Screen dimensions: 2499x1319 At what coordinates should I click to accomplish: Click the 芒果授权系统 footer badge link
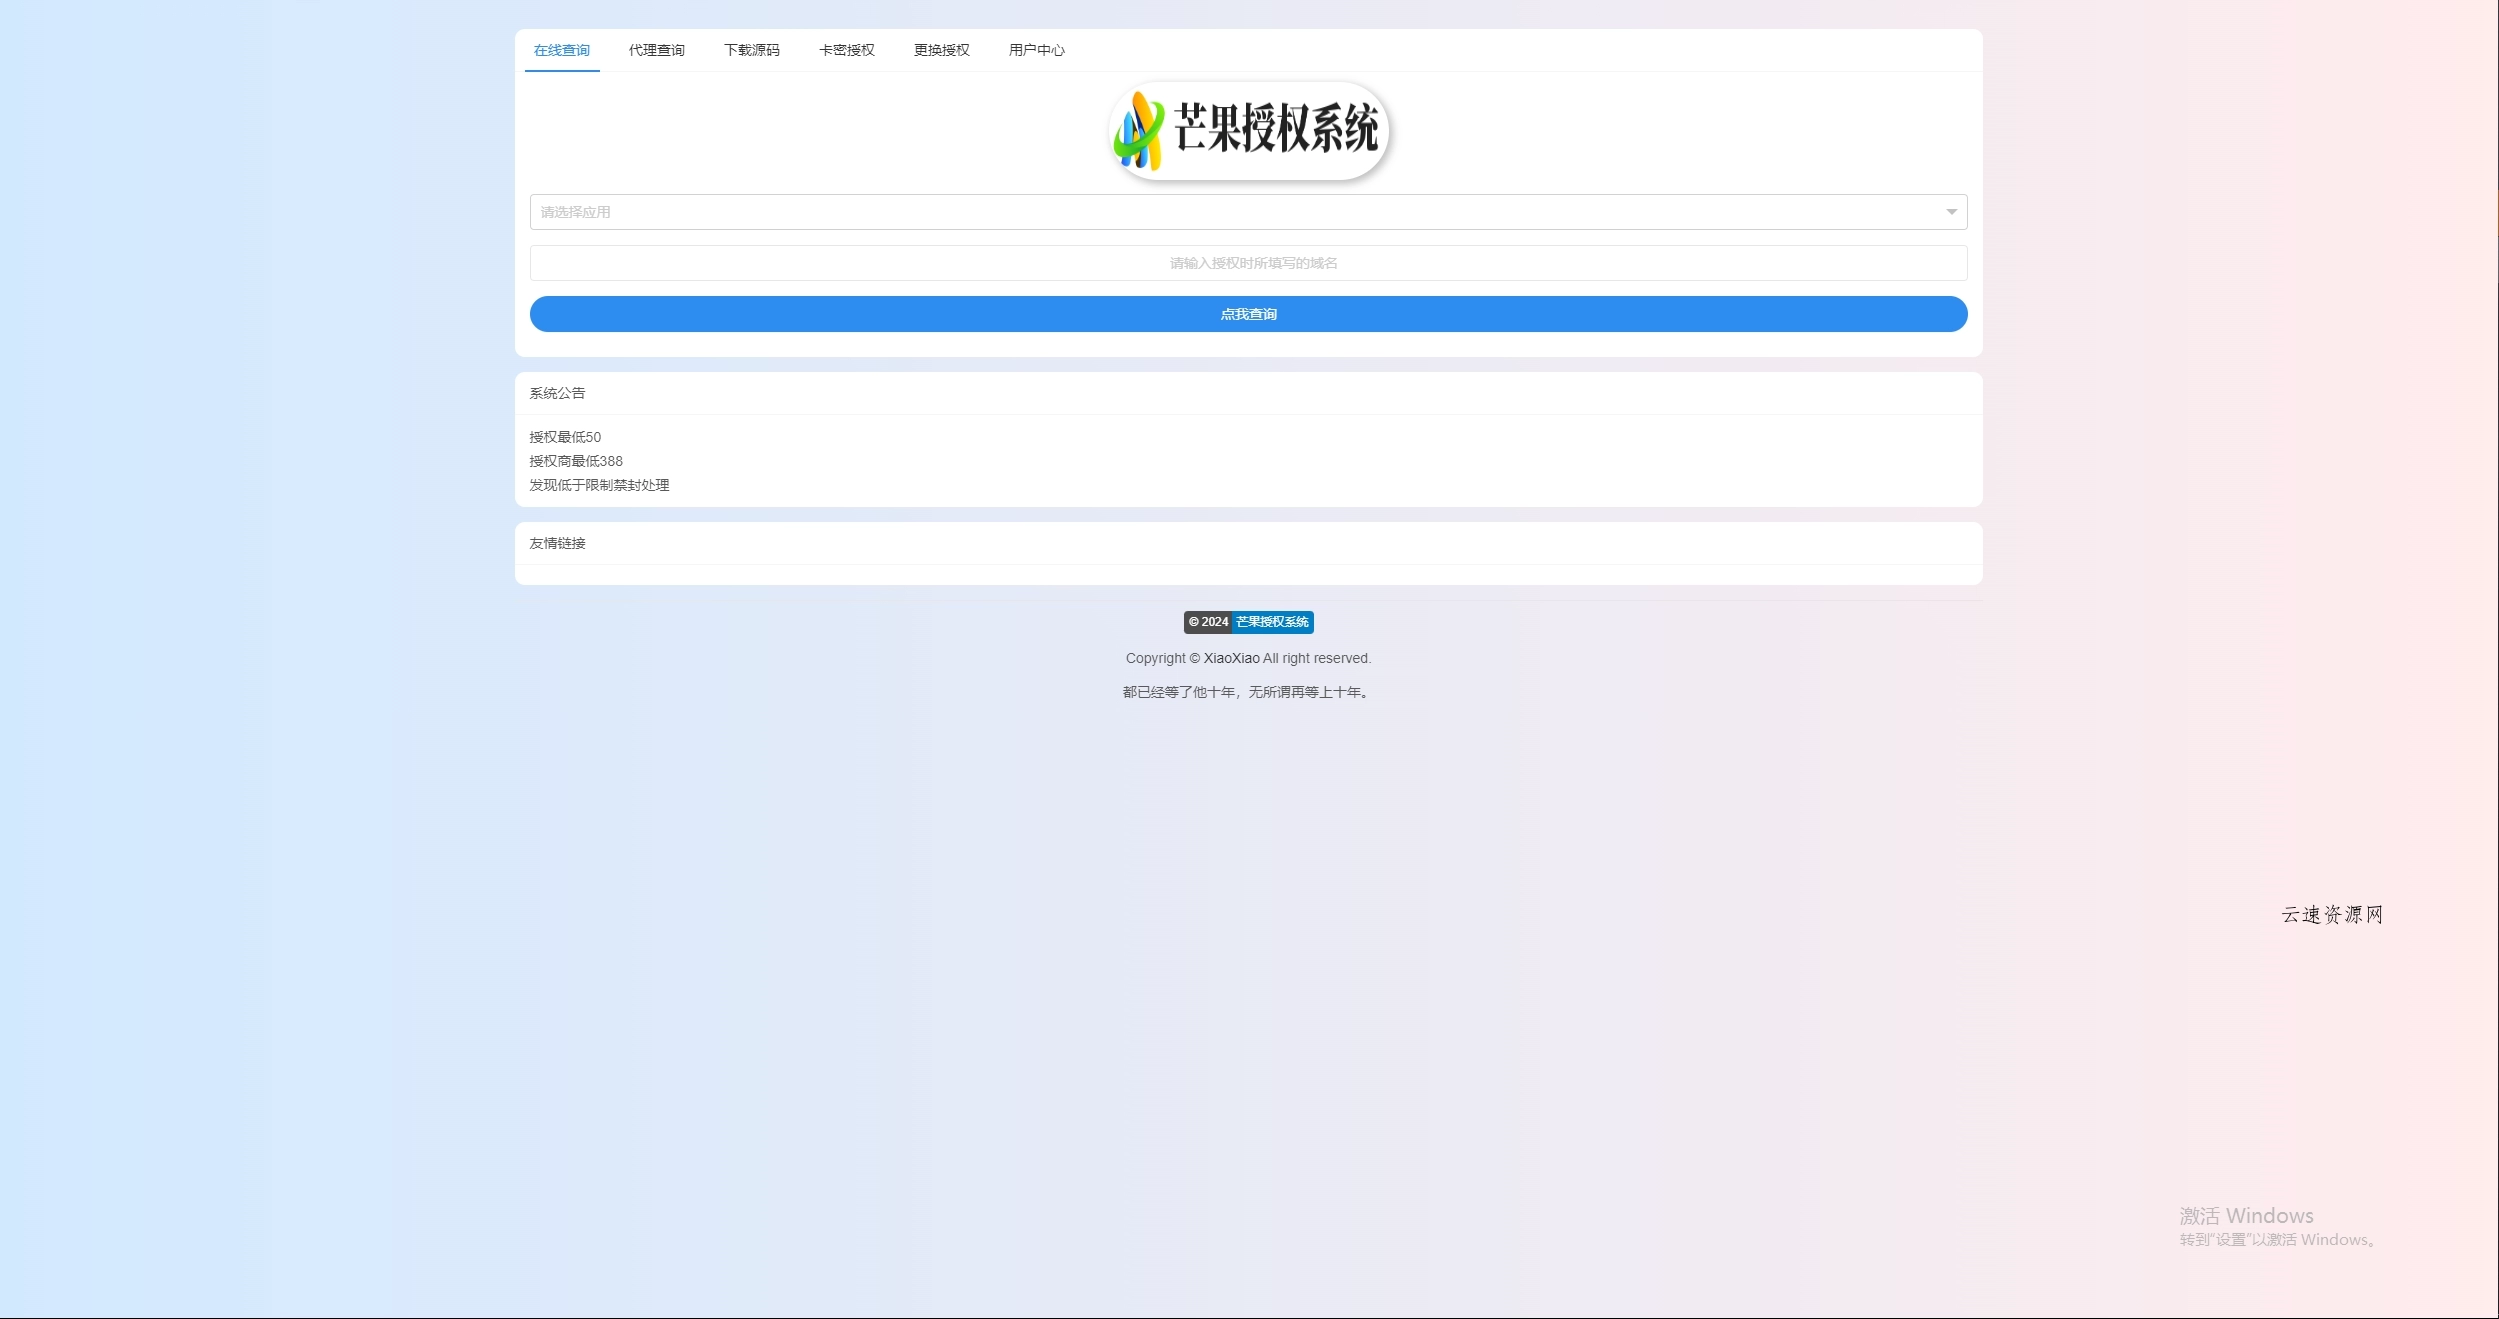(x=1271, y=622)
